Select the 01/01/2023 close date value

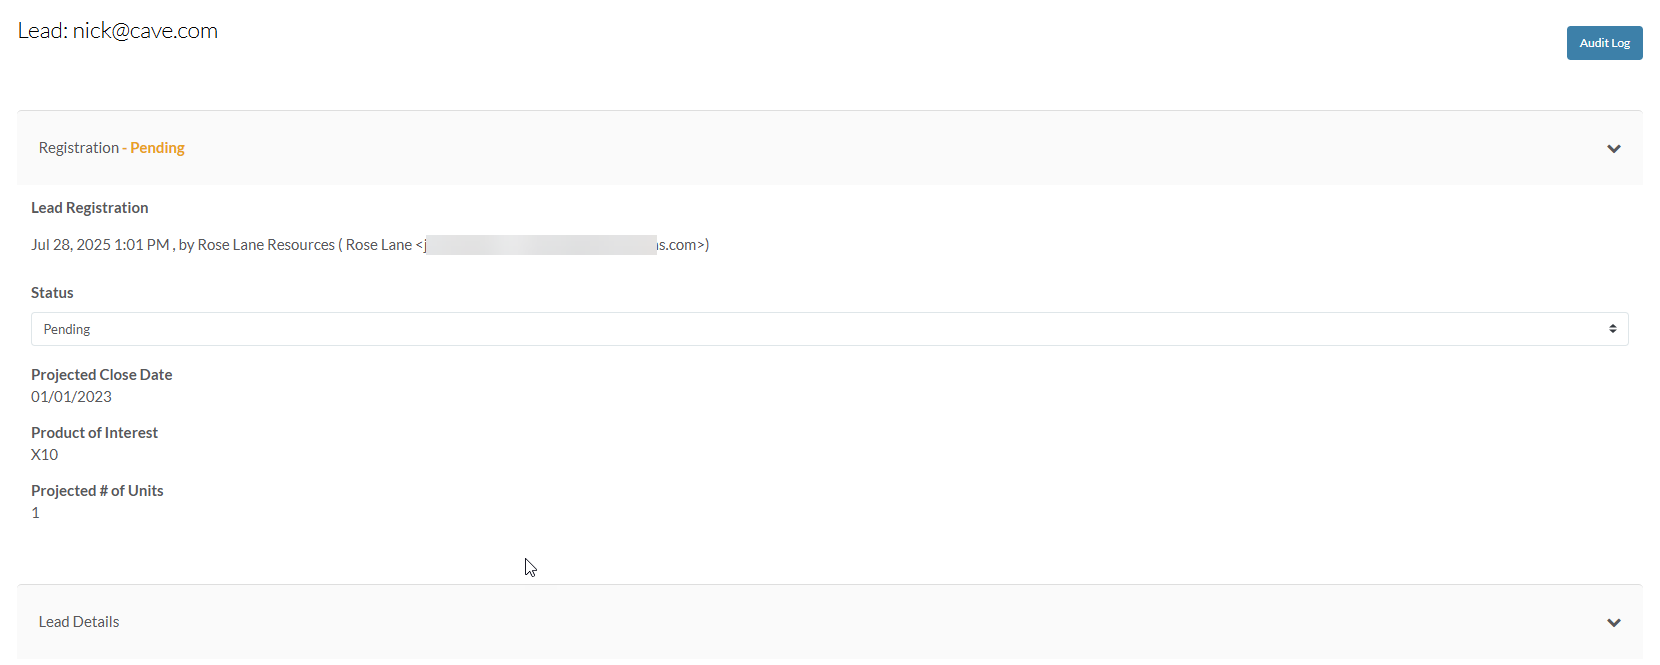(71, 397)
